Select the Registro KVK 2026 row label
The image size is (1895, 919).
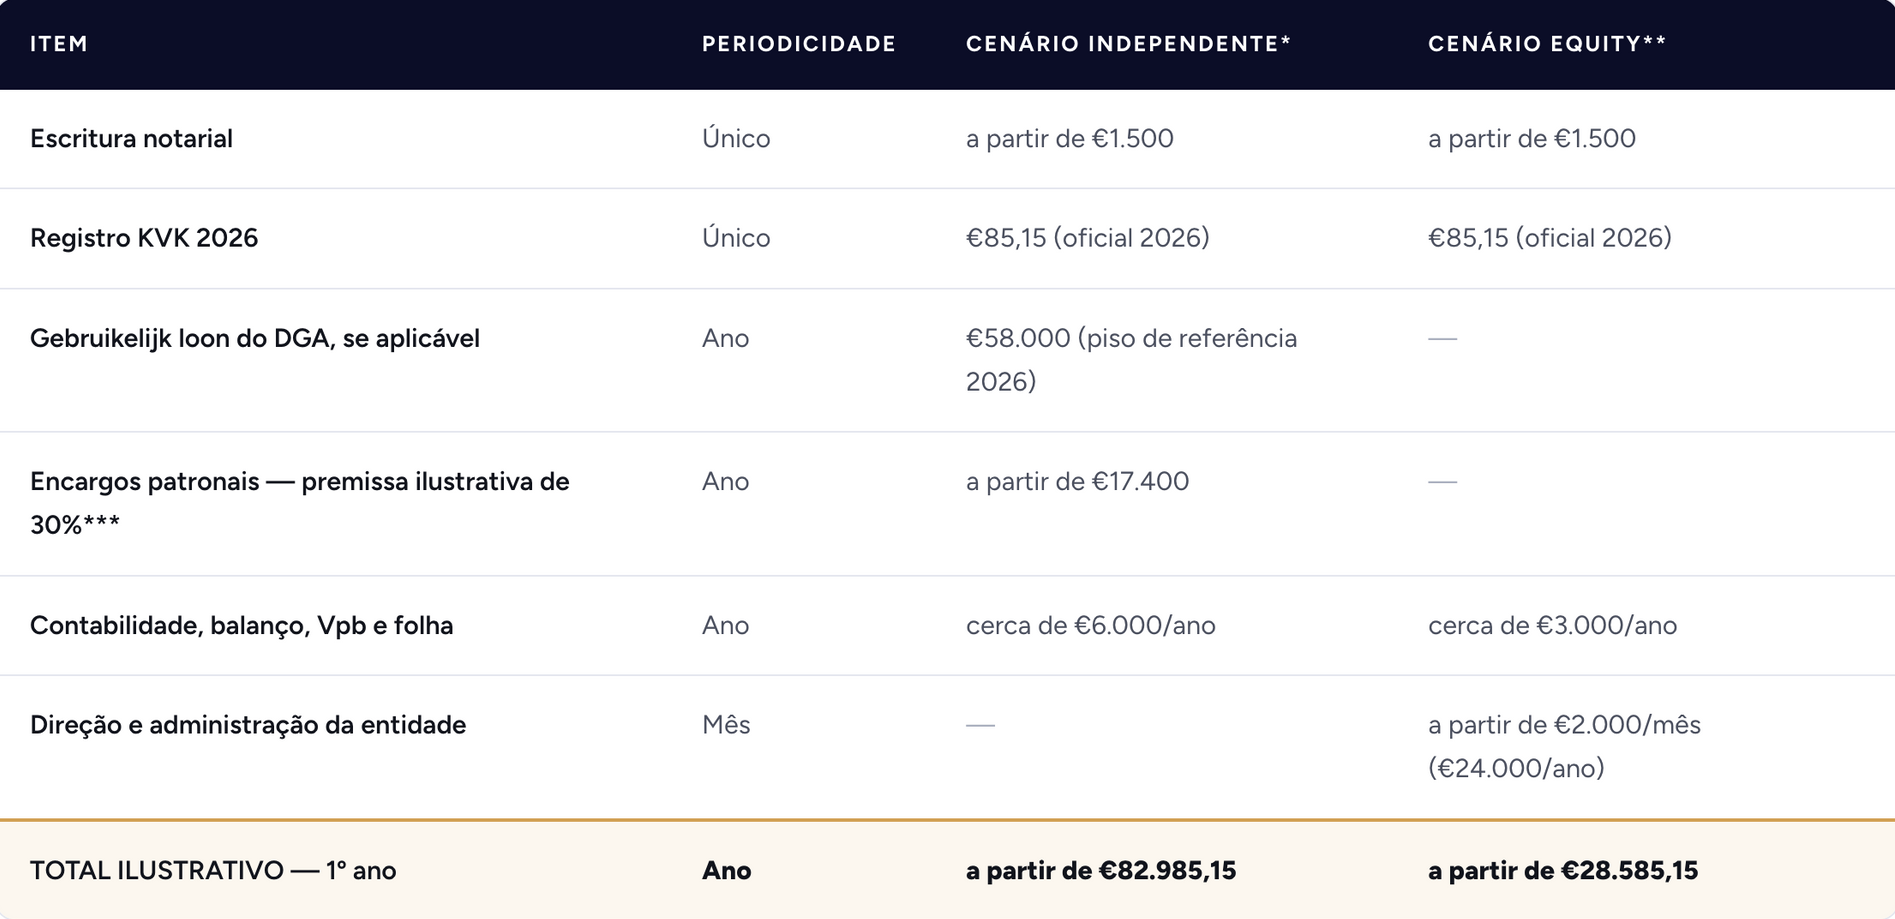(x=144, y=238)
